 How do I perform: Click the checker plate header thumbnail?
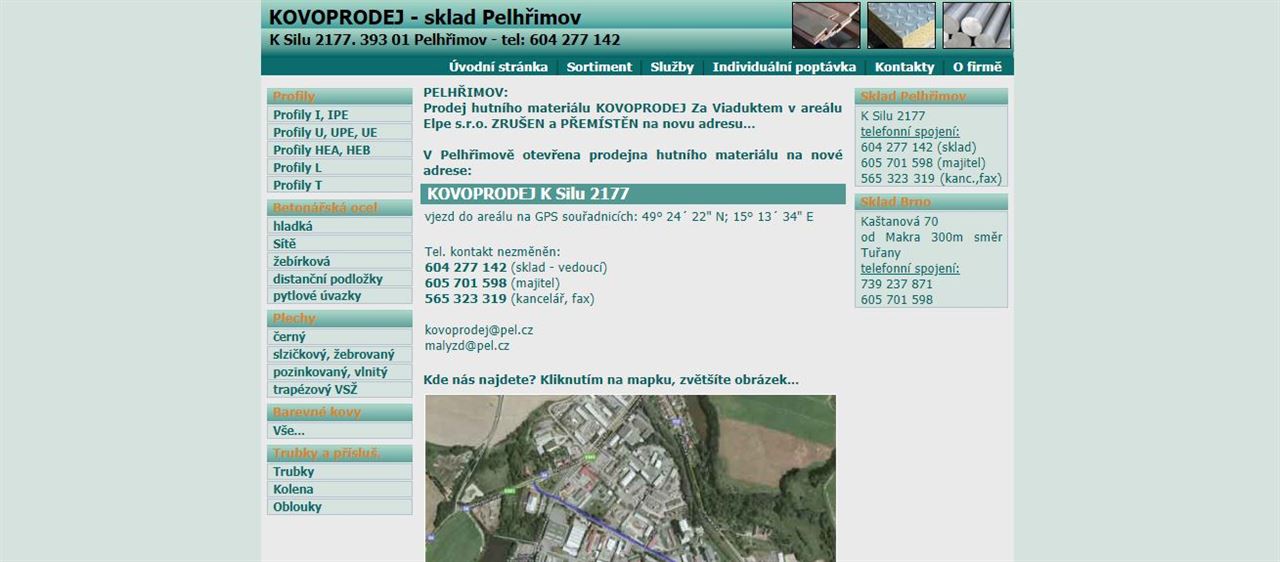[x=901, y=25]
